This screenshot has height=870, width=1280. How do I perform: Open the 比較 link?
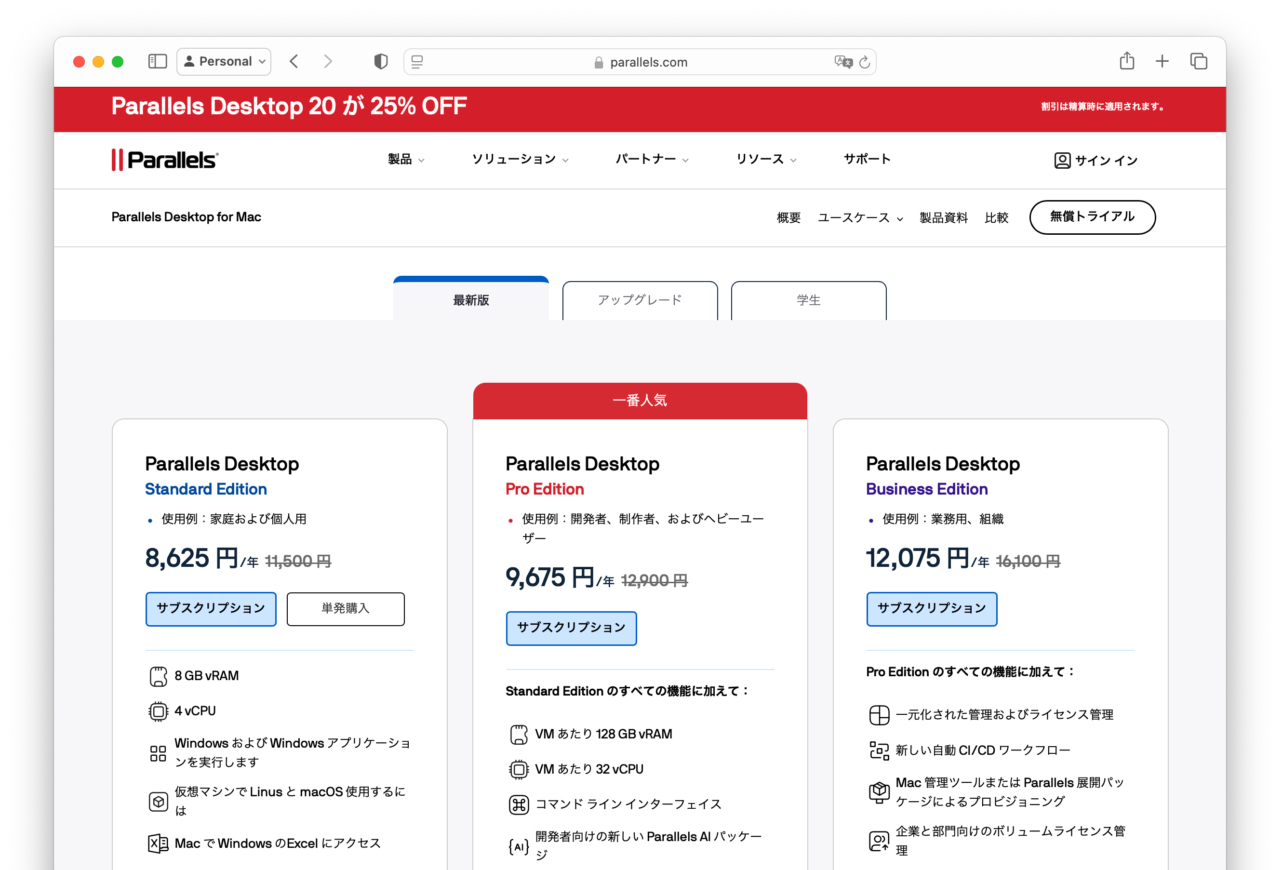[997, 218]
